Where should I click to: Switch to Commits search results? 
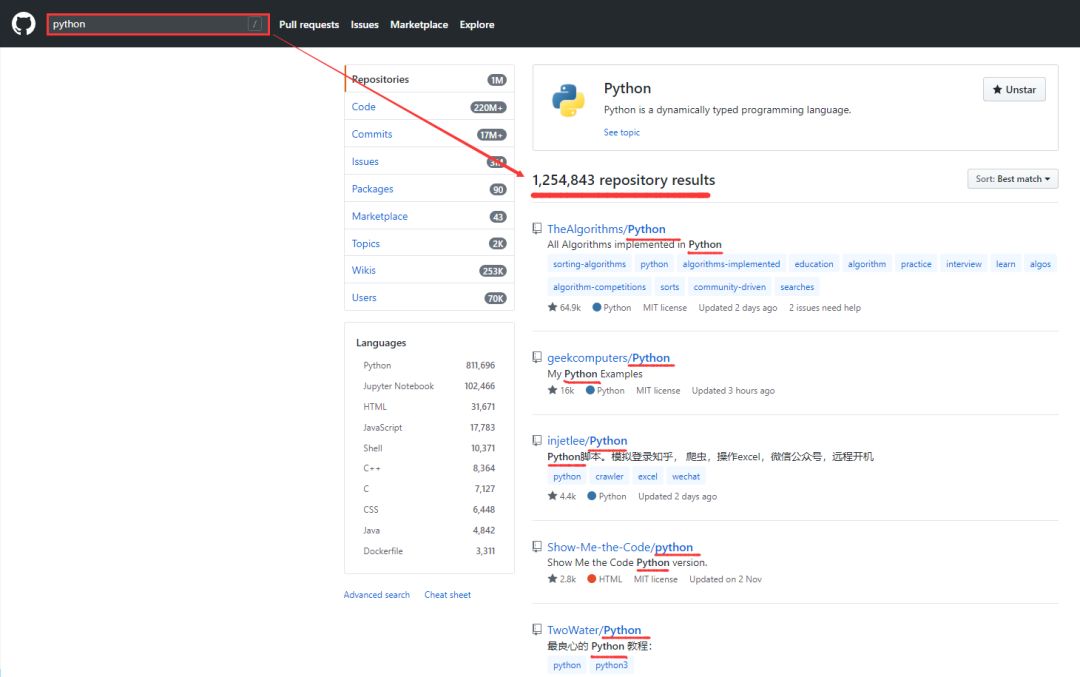click(x=429, y=134)
